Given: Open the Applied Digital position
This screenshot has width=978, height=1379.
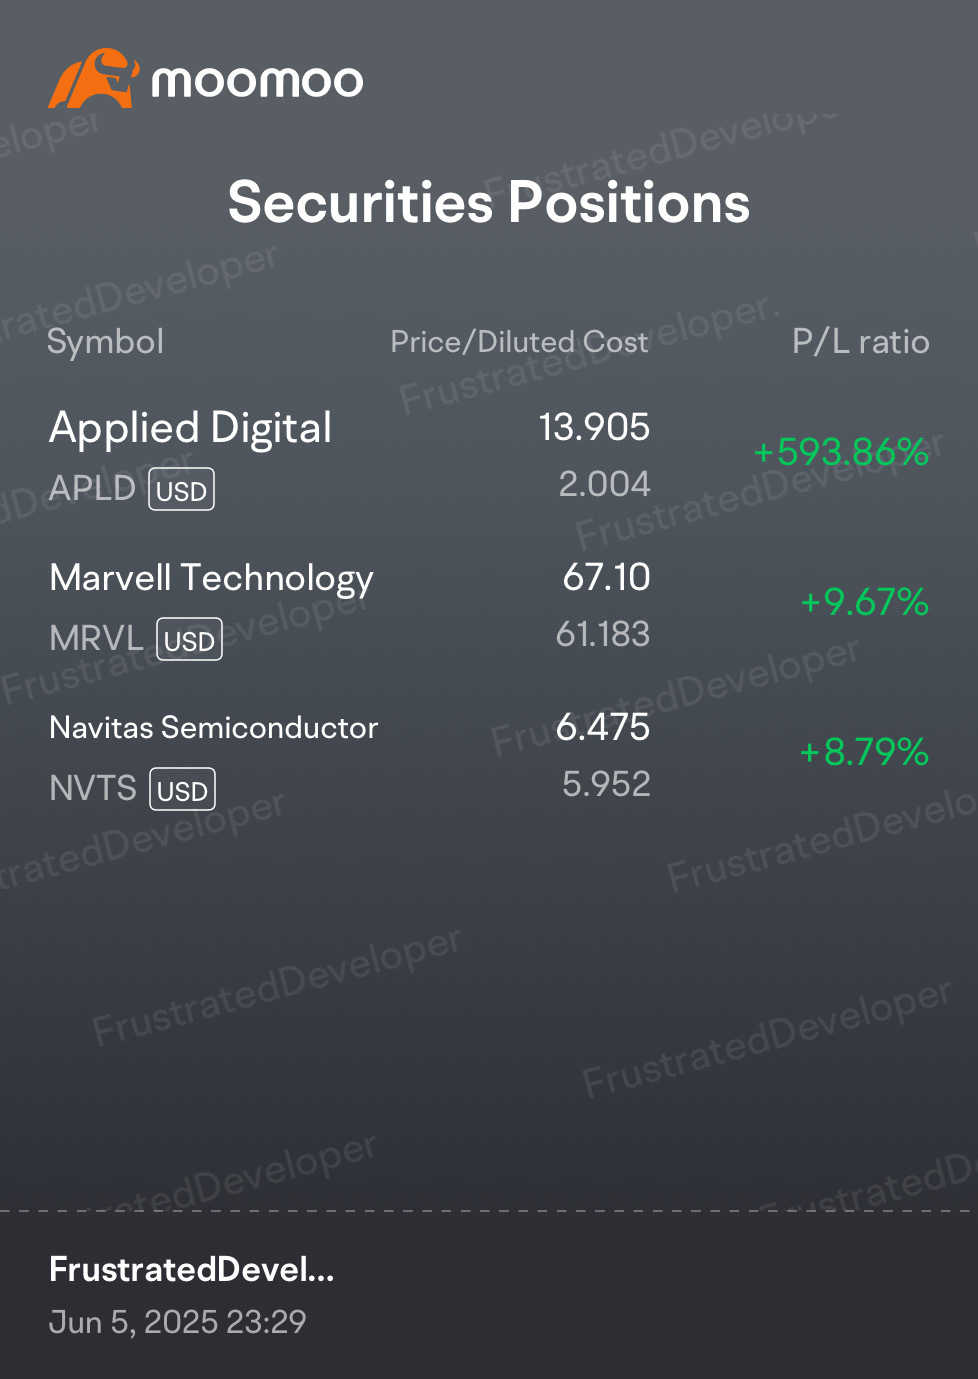Looking at the screenshot, I should pos(489,455).
